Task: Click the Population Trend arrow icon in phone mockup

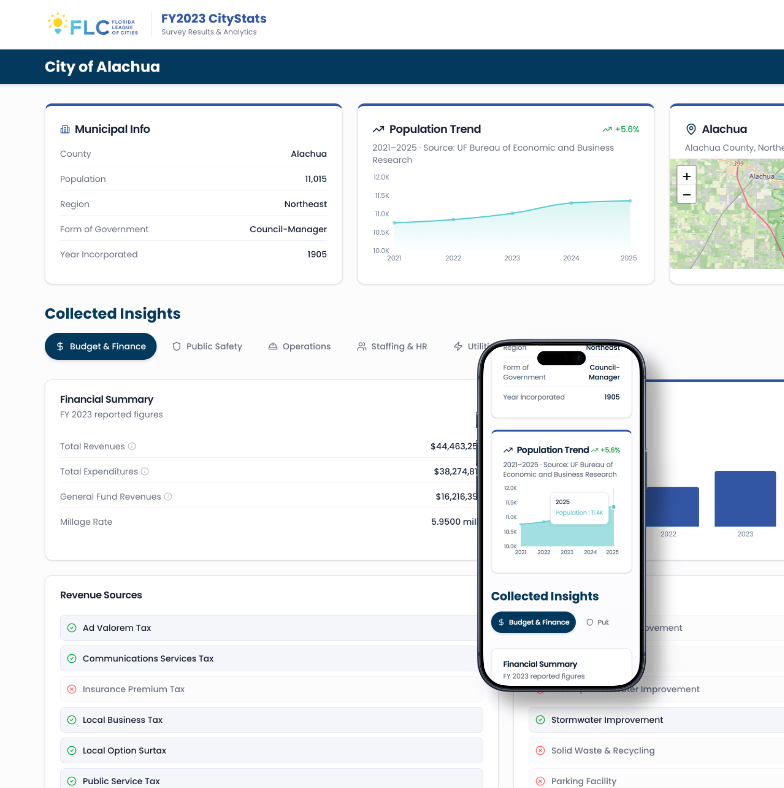Action: tap(508, 450)
